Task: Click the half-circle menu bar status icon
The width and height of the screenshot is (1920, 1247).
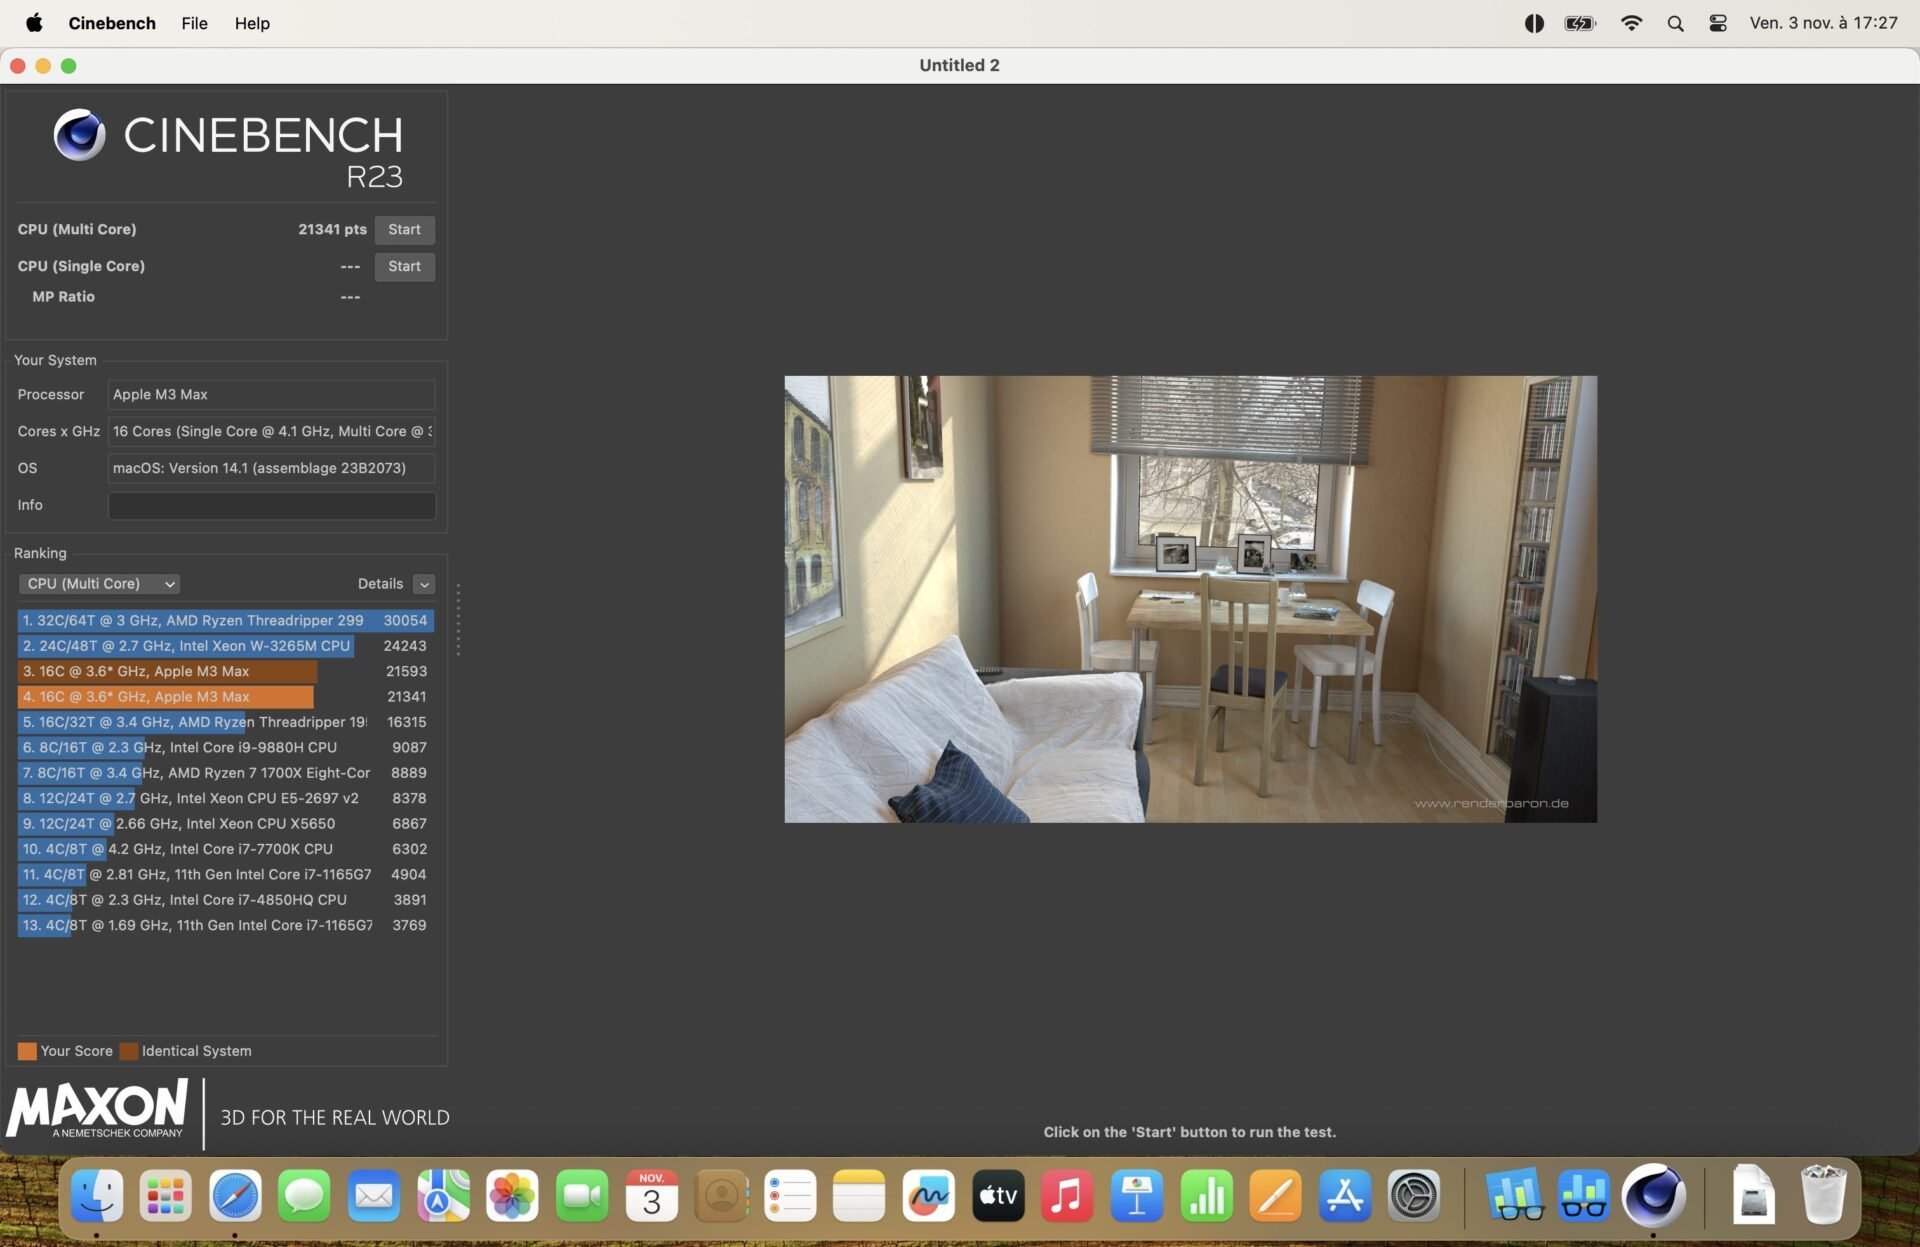Action: point(1534,23)
